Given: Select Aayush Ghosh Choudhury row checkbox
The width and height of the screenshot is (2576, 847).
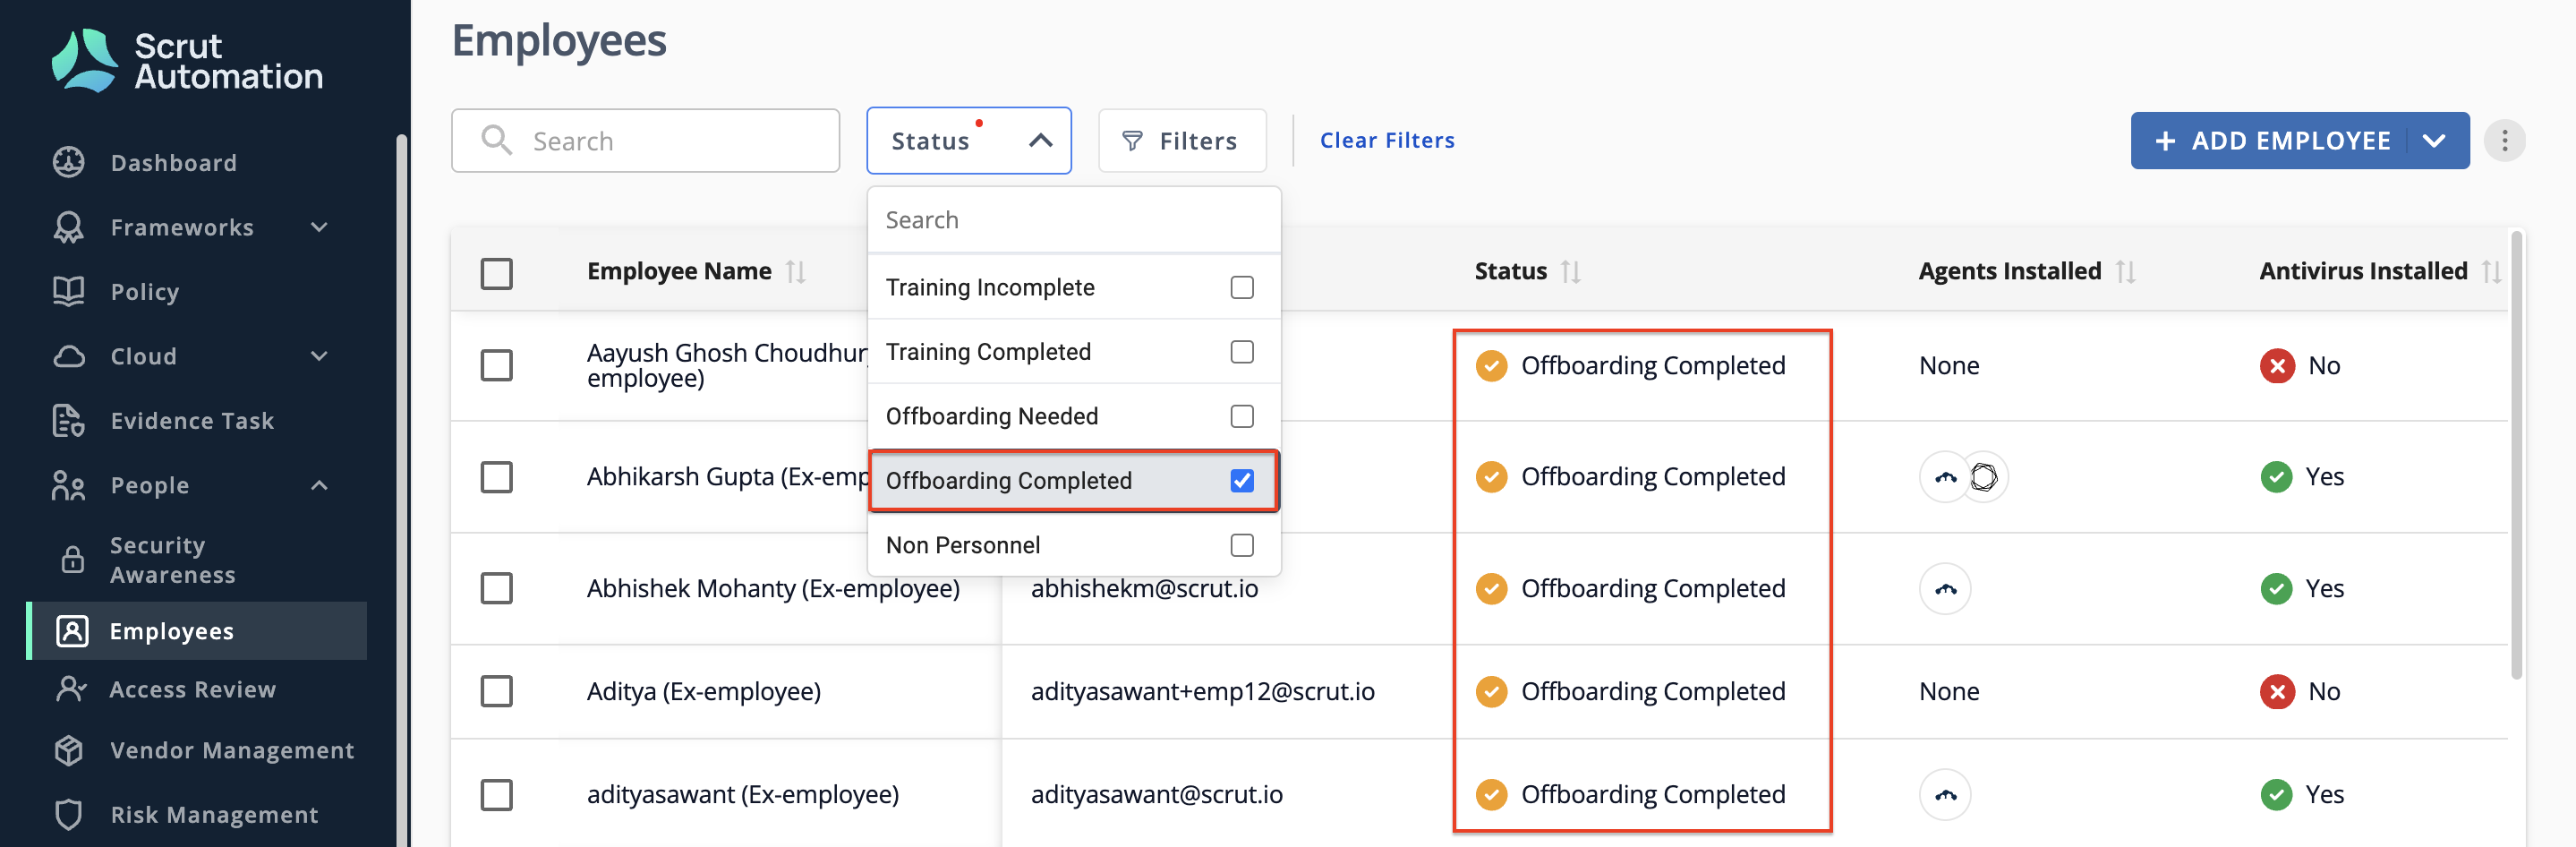Looking at the screenshot, I should click(496, 365).
